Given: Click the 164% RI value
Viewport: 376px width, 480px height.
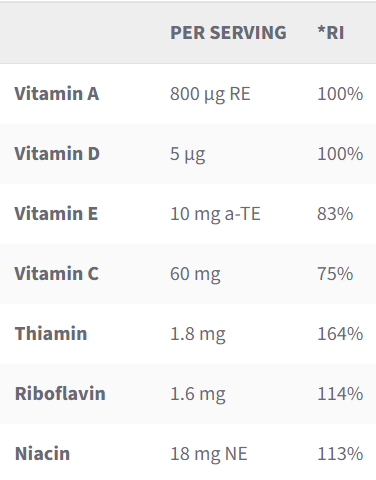Looking at the screenshot, I should [x=340, y=334].
